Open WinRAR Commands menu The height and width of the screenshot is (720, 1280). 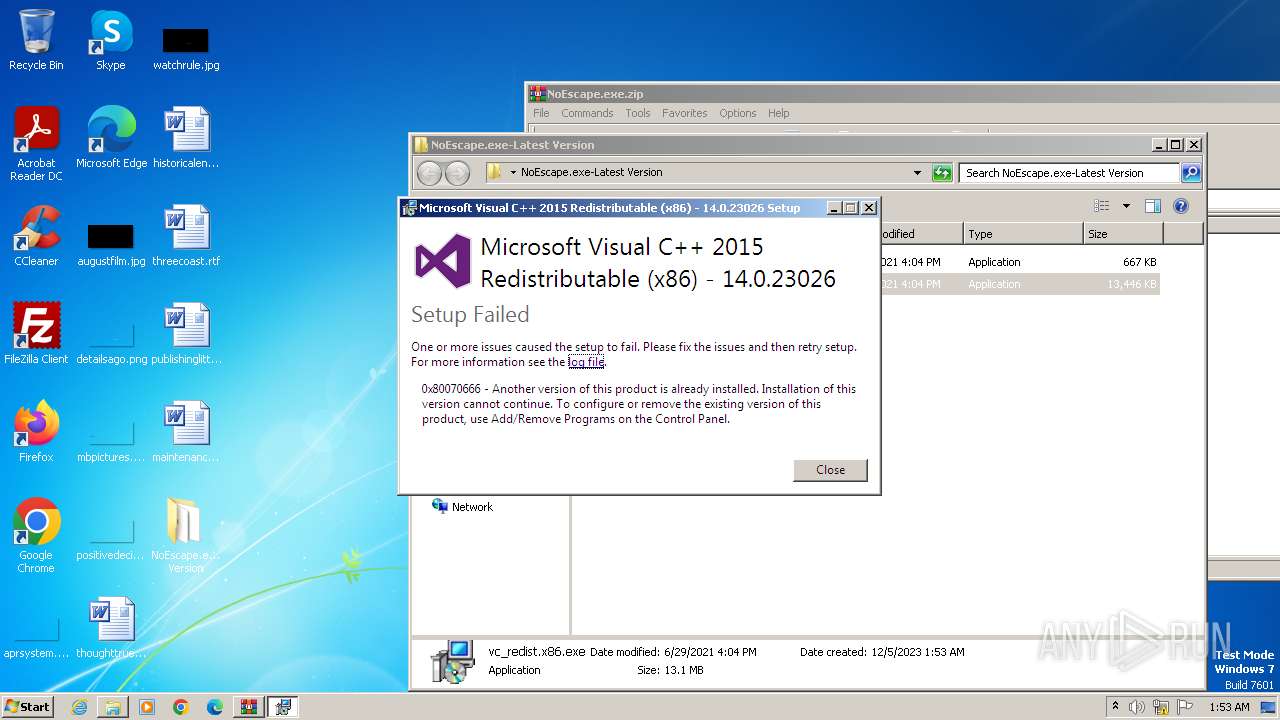pos(587,113)
